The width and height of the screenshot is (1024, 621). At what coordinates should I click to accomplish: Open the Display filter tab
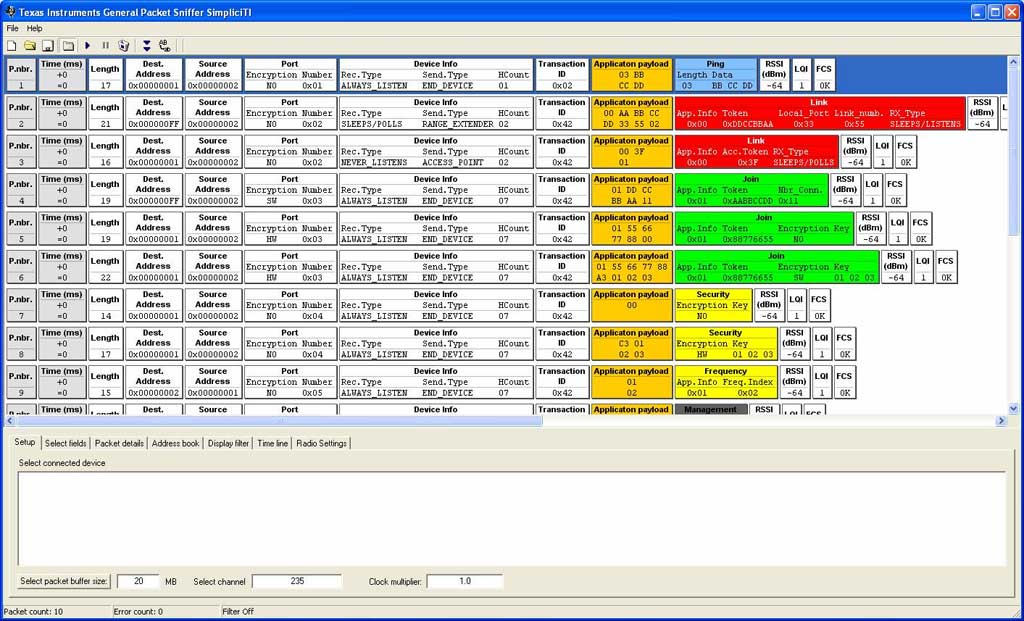click(x=228, y=443)
